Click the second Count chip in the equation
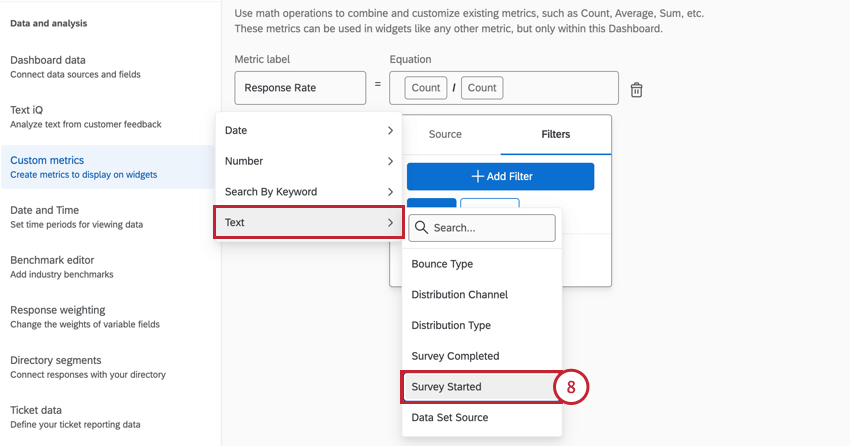The width and height of the screenshot is (850, 446). pos(481,88)
